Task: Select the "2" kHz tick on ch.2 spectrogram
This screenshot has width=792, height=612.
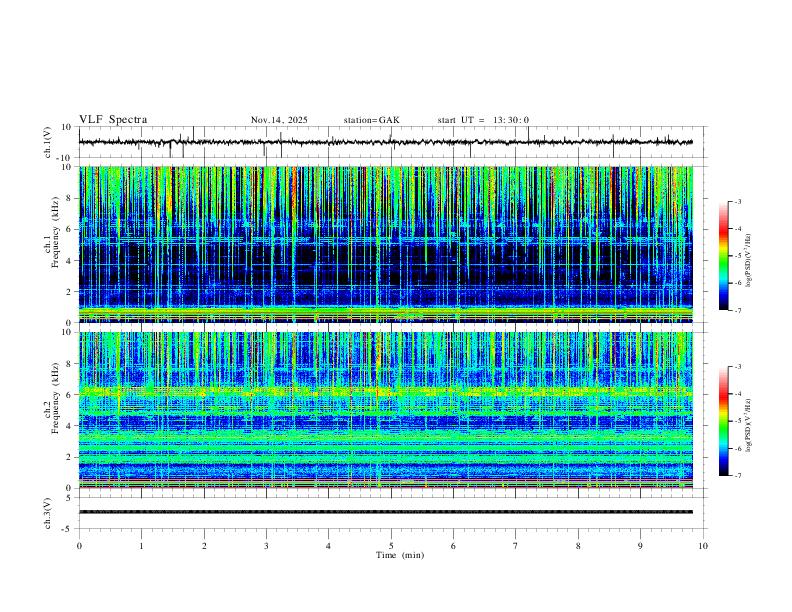Action: [70, 457]
